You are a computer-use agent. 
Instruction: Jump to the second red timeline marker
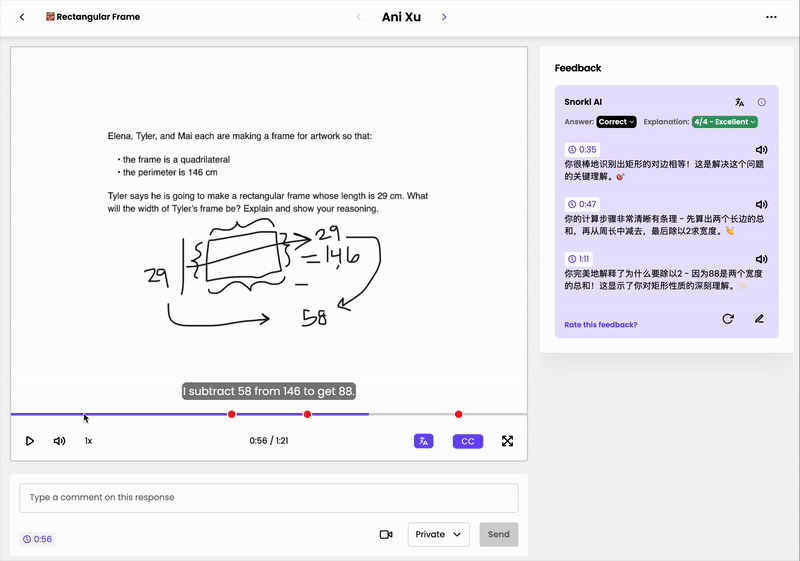pyautogui.click(x=307, y=414)
